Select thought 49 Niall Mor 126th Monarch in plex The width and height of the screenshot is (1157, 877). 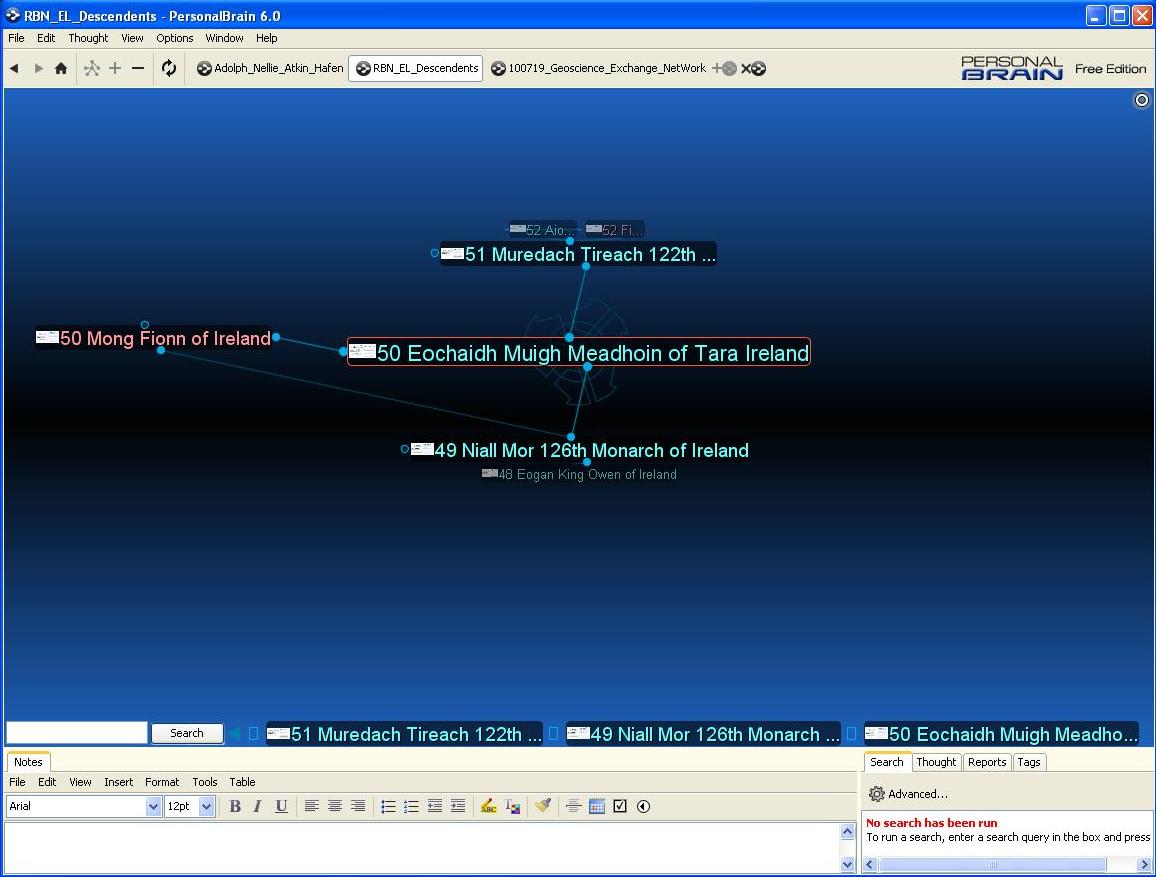[580, 450]
